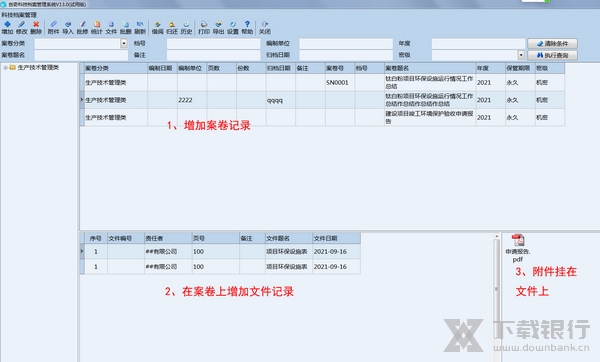Sort file list by 文件编号 header
The image size is (600, 362).
pos(126,238)
